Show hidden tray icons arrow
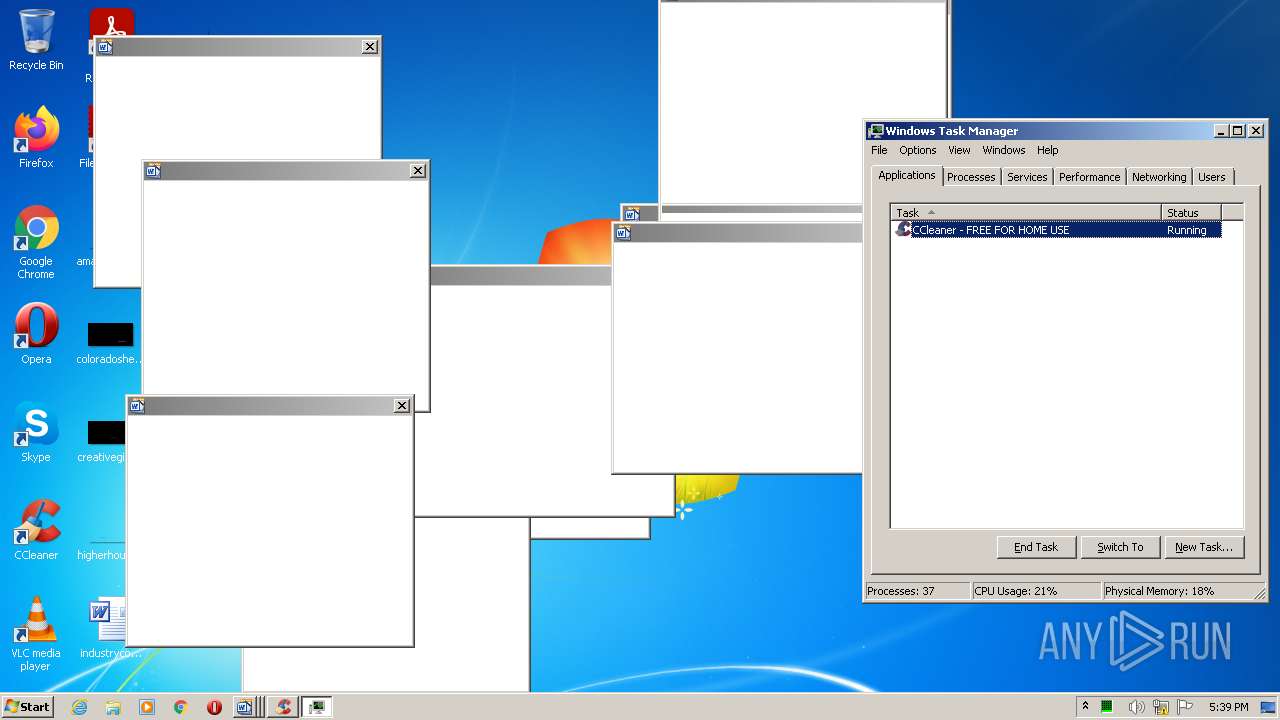The width and height of the screenshot is (1280, 720). (1085, 707)
